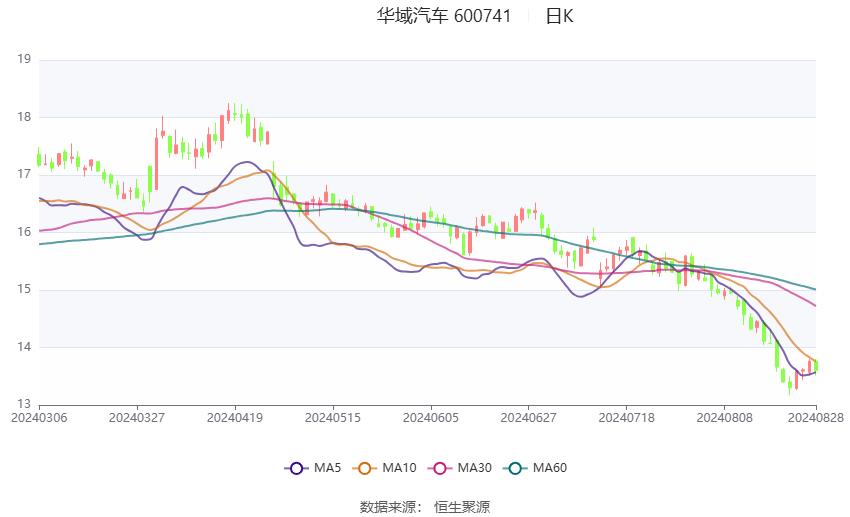Click x-axis date label 20240808

[724, 418]
